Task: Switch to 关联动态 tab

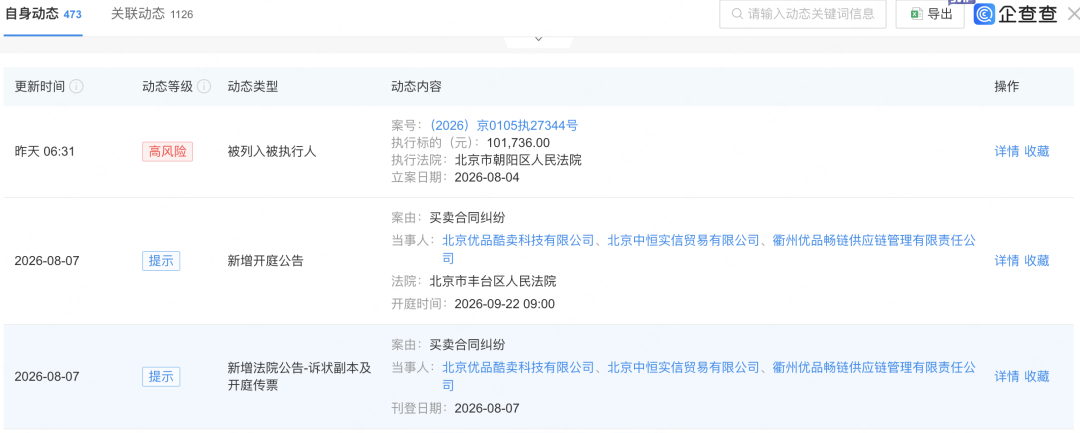Action: pyautogui.click(x=152, y=14)
